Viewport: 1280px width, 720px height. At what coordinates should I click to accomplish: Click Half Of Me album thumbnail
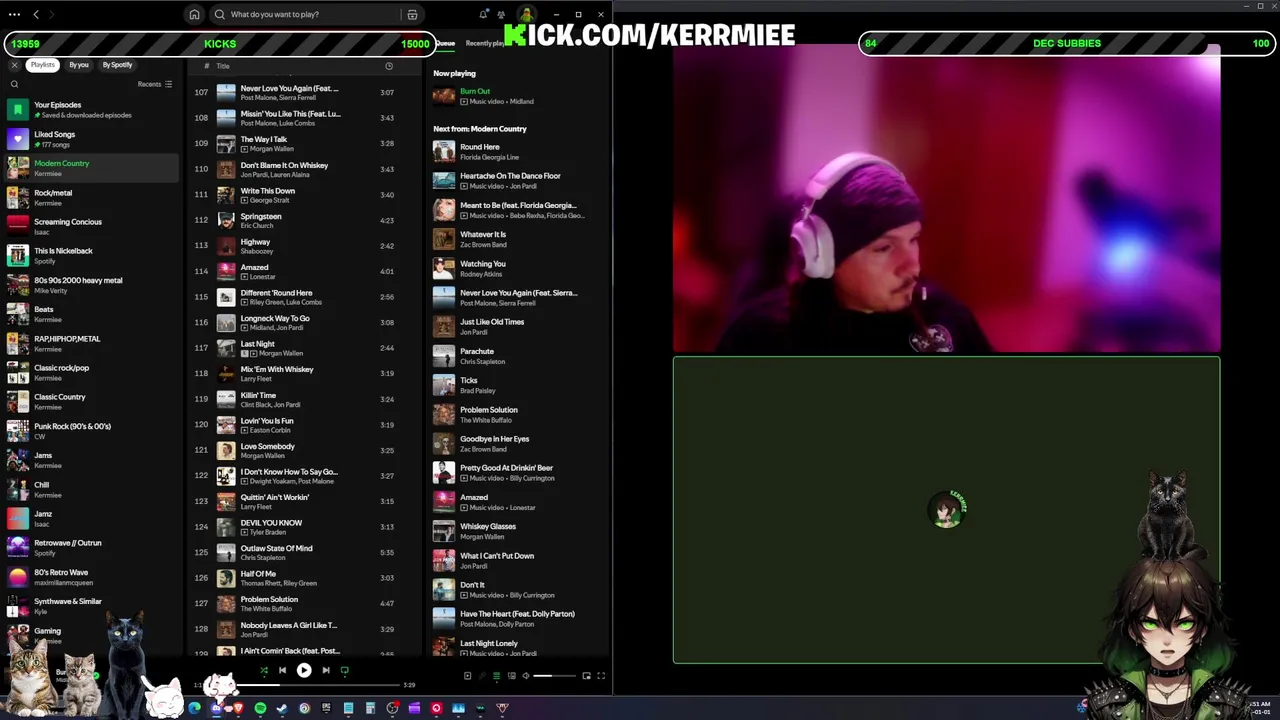tap(226, 578)
